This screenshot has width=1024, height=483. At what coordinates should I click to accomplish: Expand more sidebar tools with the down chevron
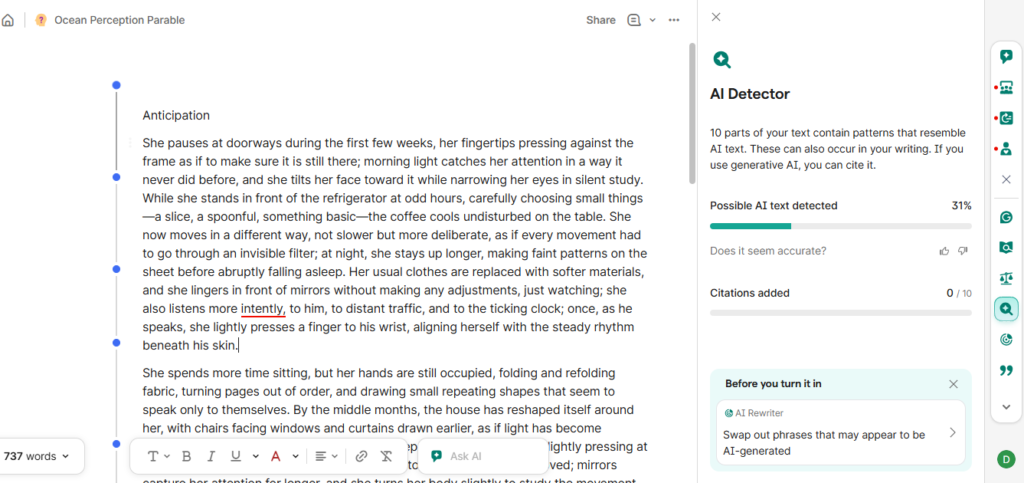(x=1006, y=407)
